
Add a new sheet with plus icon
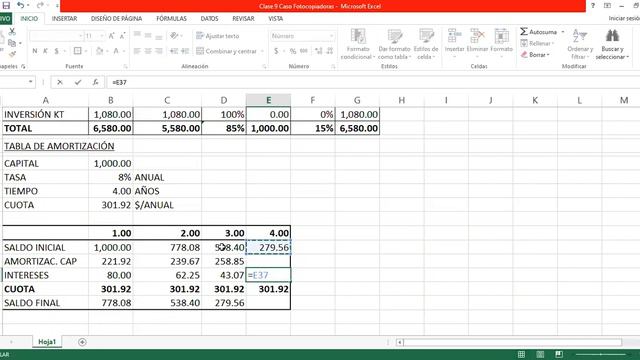82,342
